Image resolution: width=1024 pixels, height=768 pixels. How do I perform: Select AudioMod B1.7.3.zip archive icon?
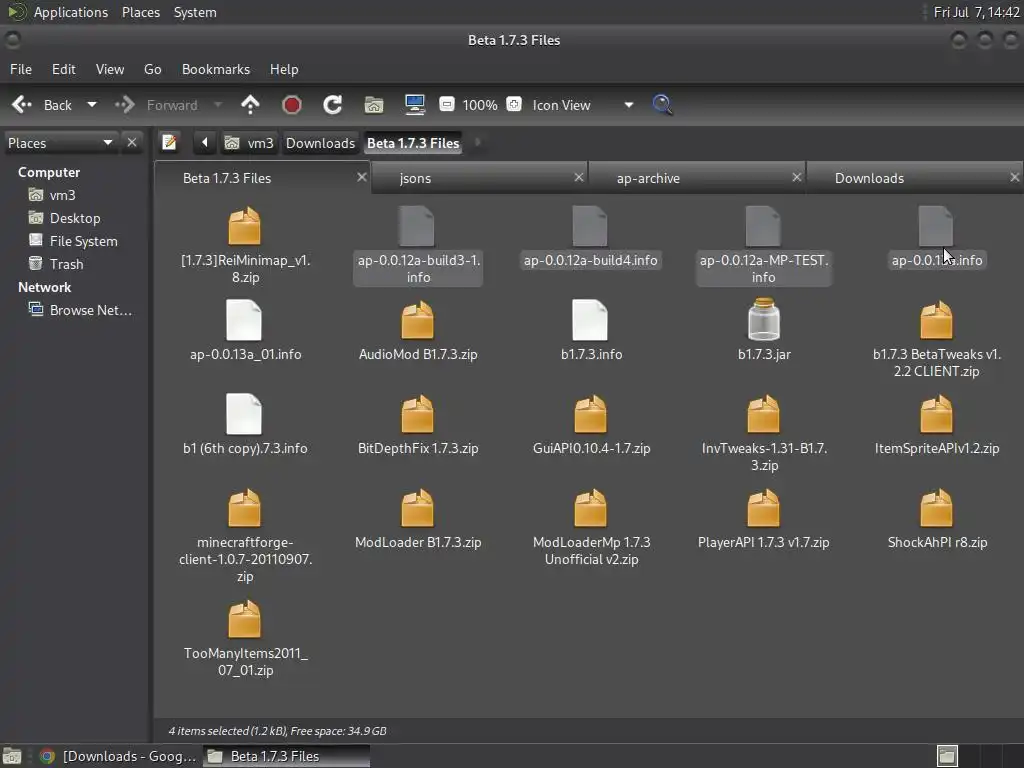(x=417, y=321)
